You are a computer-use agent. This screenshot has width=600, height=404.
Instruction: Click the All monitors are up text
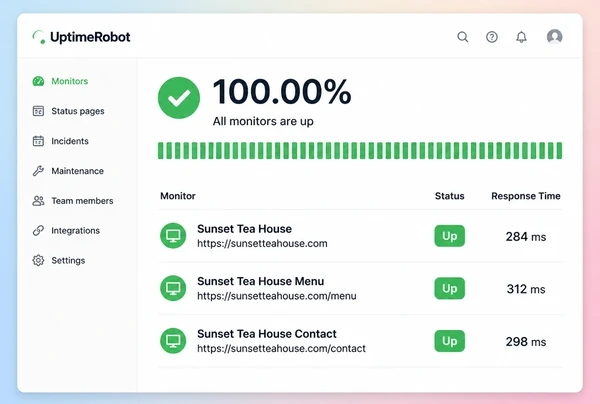click(263, 121)
